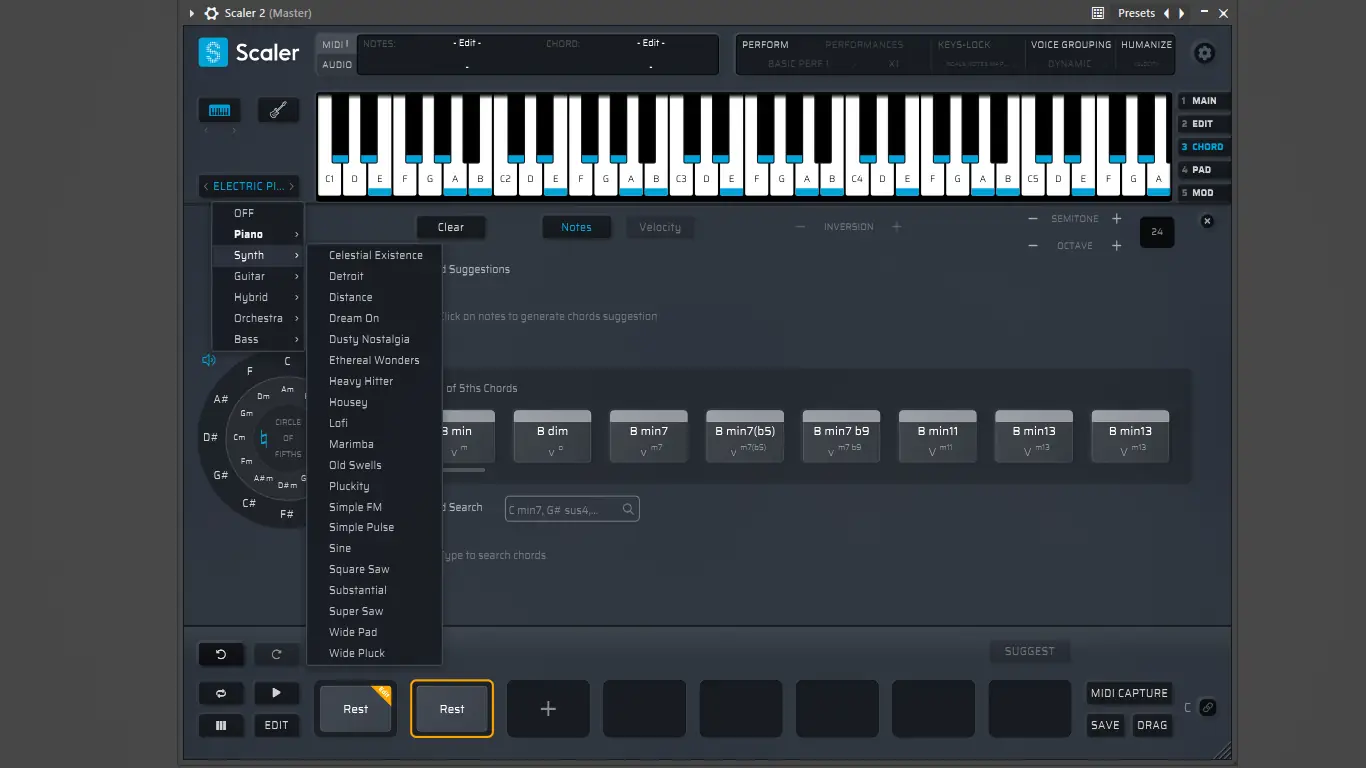The height and width of the screenshot is (768, 1366).
Task: Click the natural sign in the circle of fifths
Action: [x=264, y=439]
